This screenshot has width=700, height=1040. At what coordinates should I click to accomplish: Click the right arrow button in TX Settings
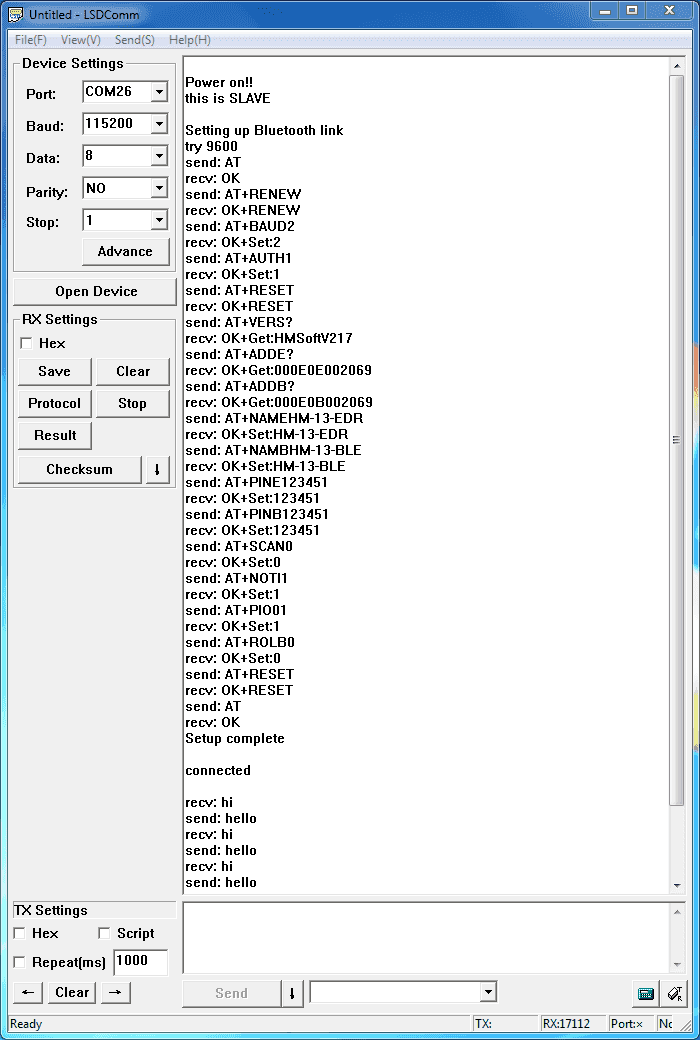tap(116, 992)
